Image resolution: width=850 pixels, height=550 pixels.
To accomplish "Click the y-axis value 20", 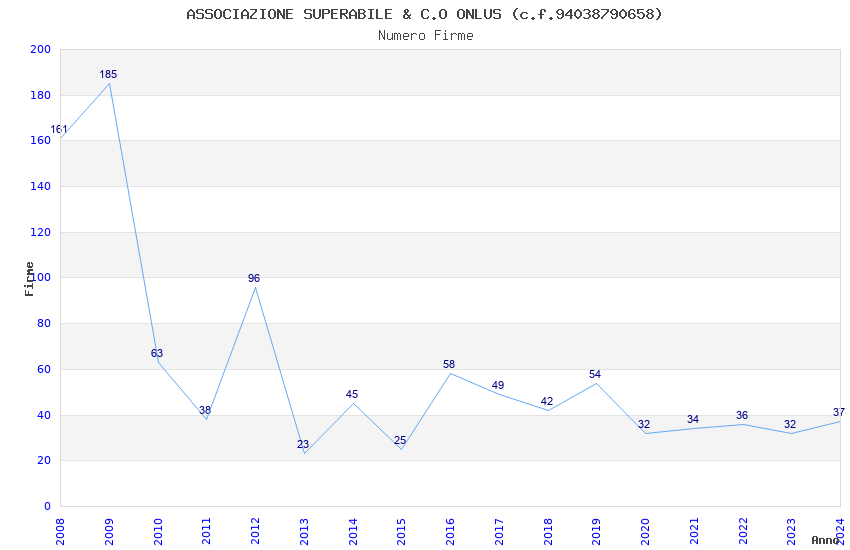I will coord(44,461).
